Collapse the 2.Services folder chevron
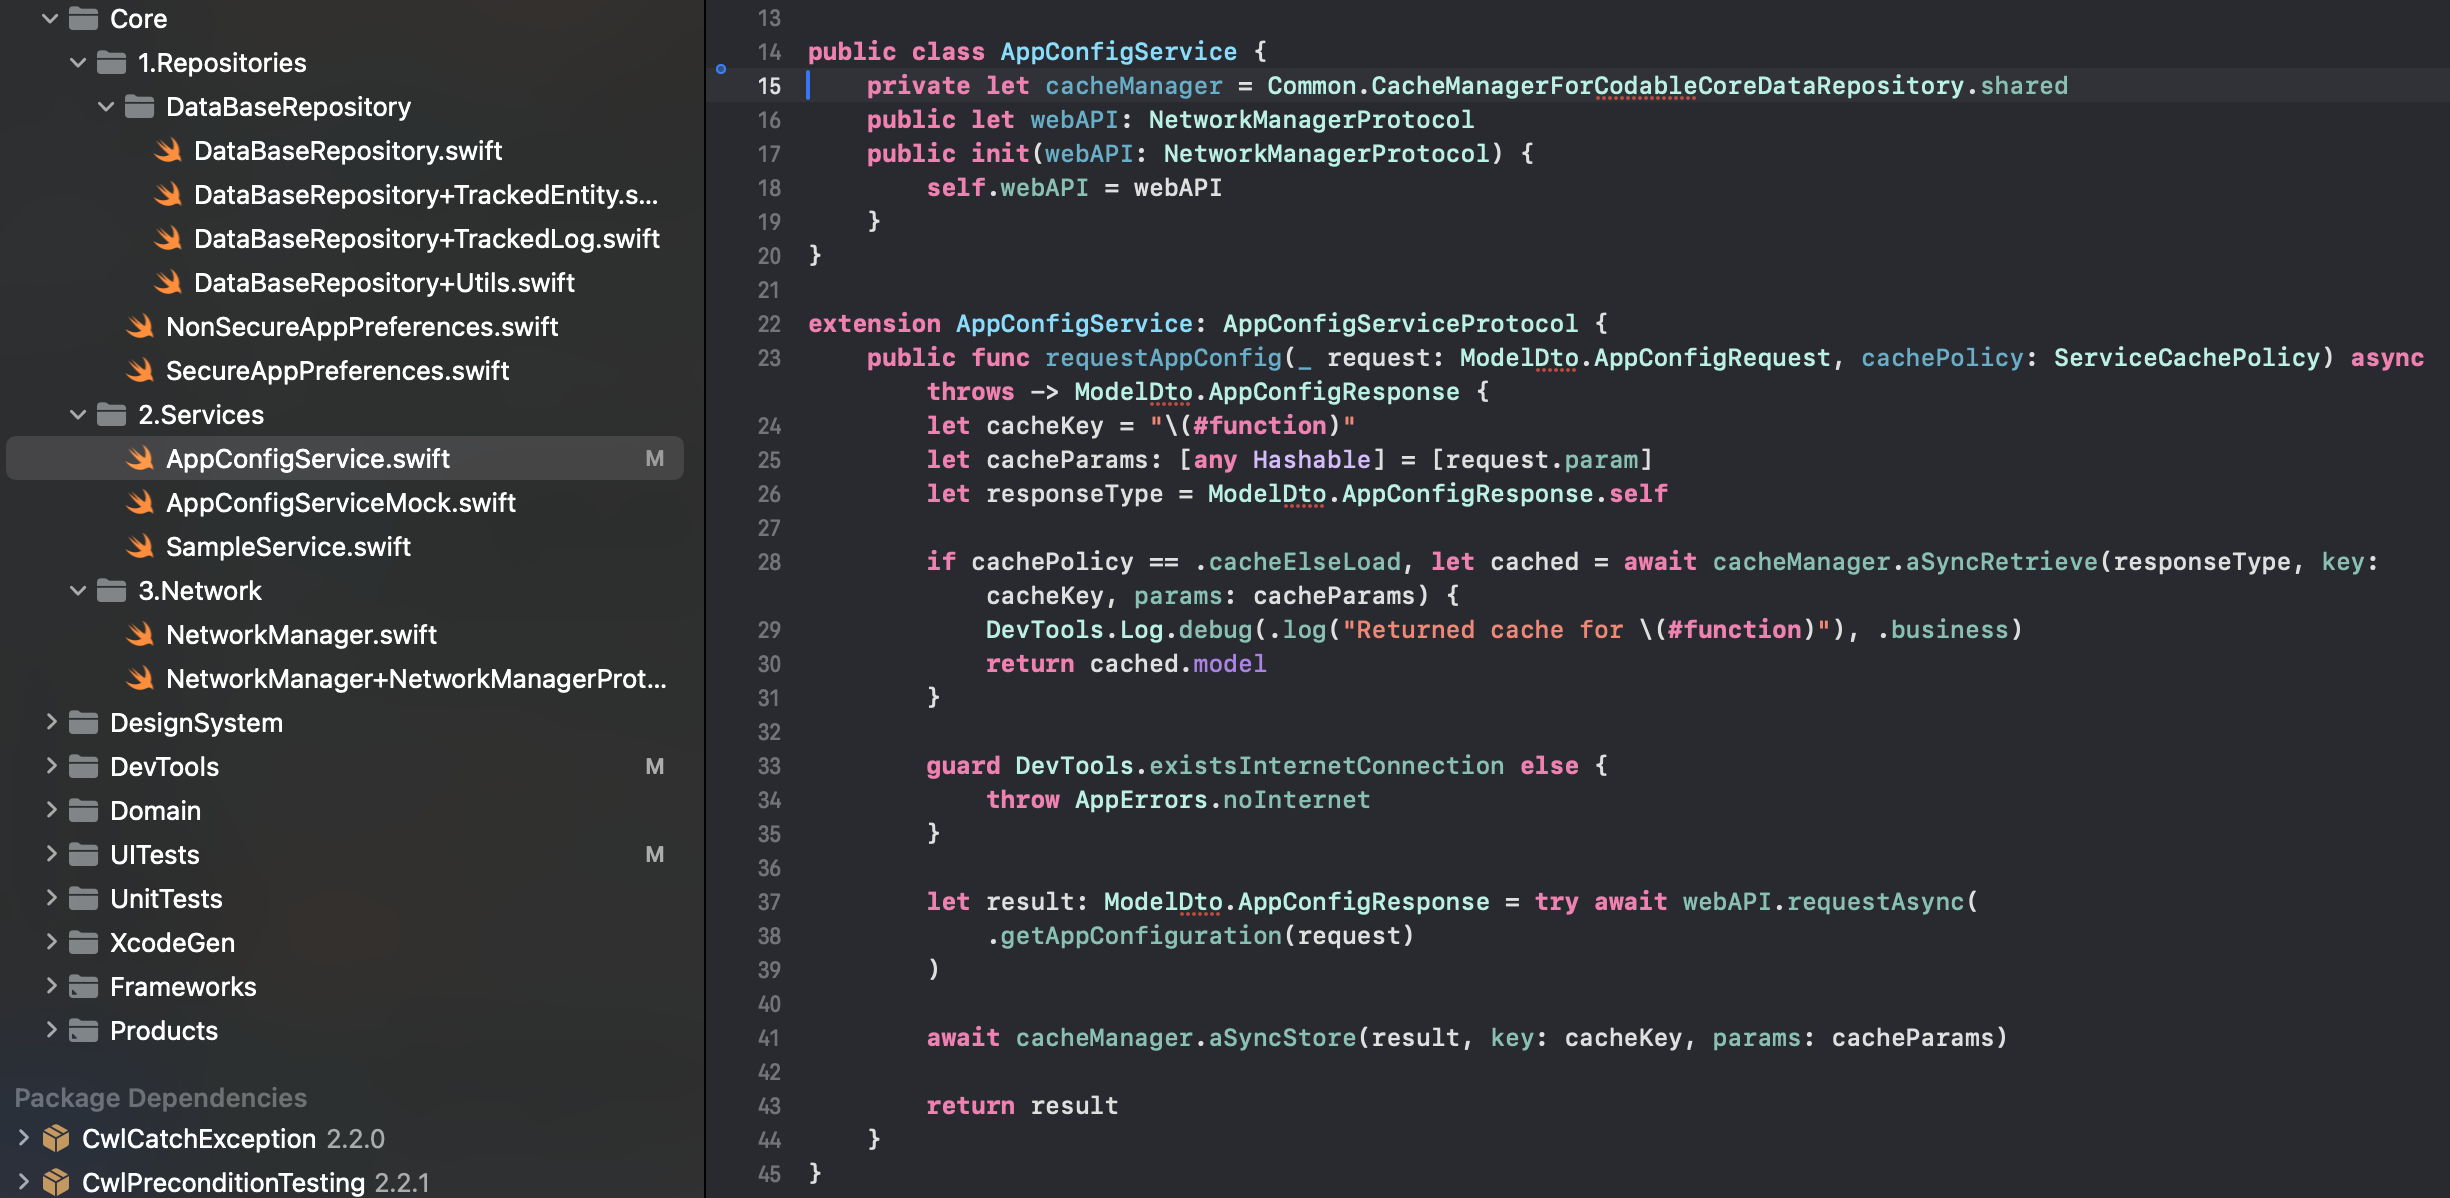Viewport: 2450px width, 1198px height. pyautogui.click(x=78, y=415)
